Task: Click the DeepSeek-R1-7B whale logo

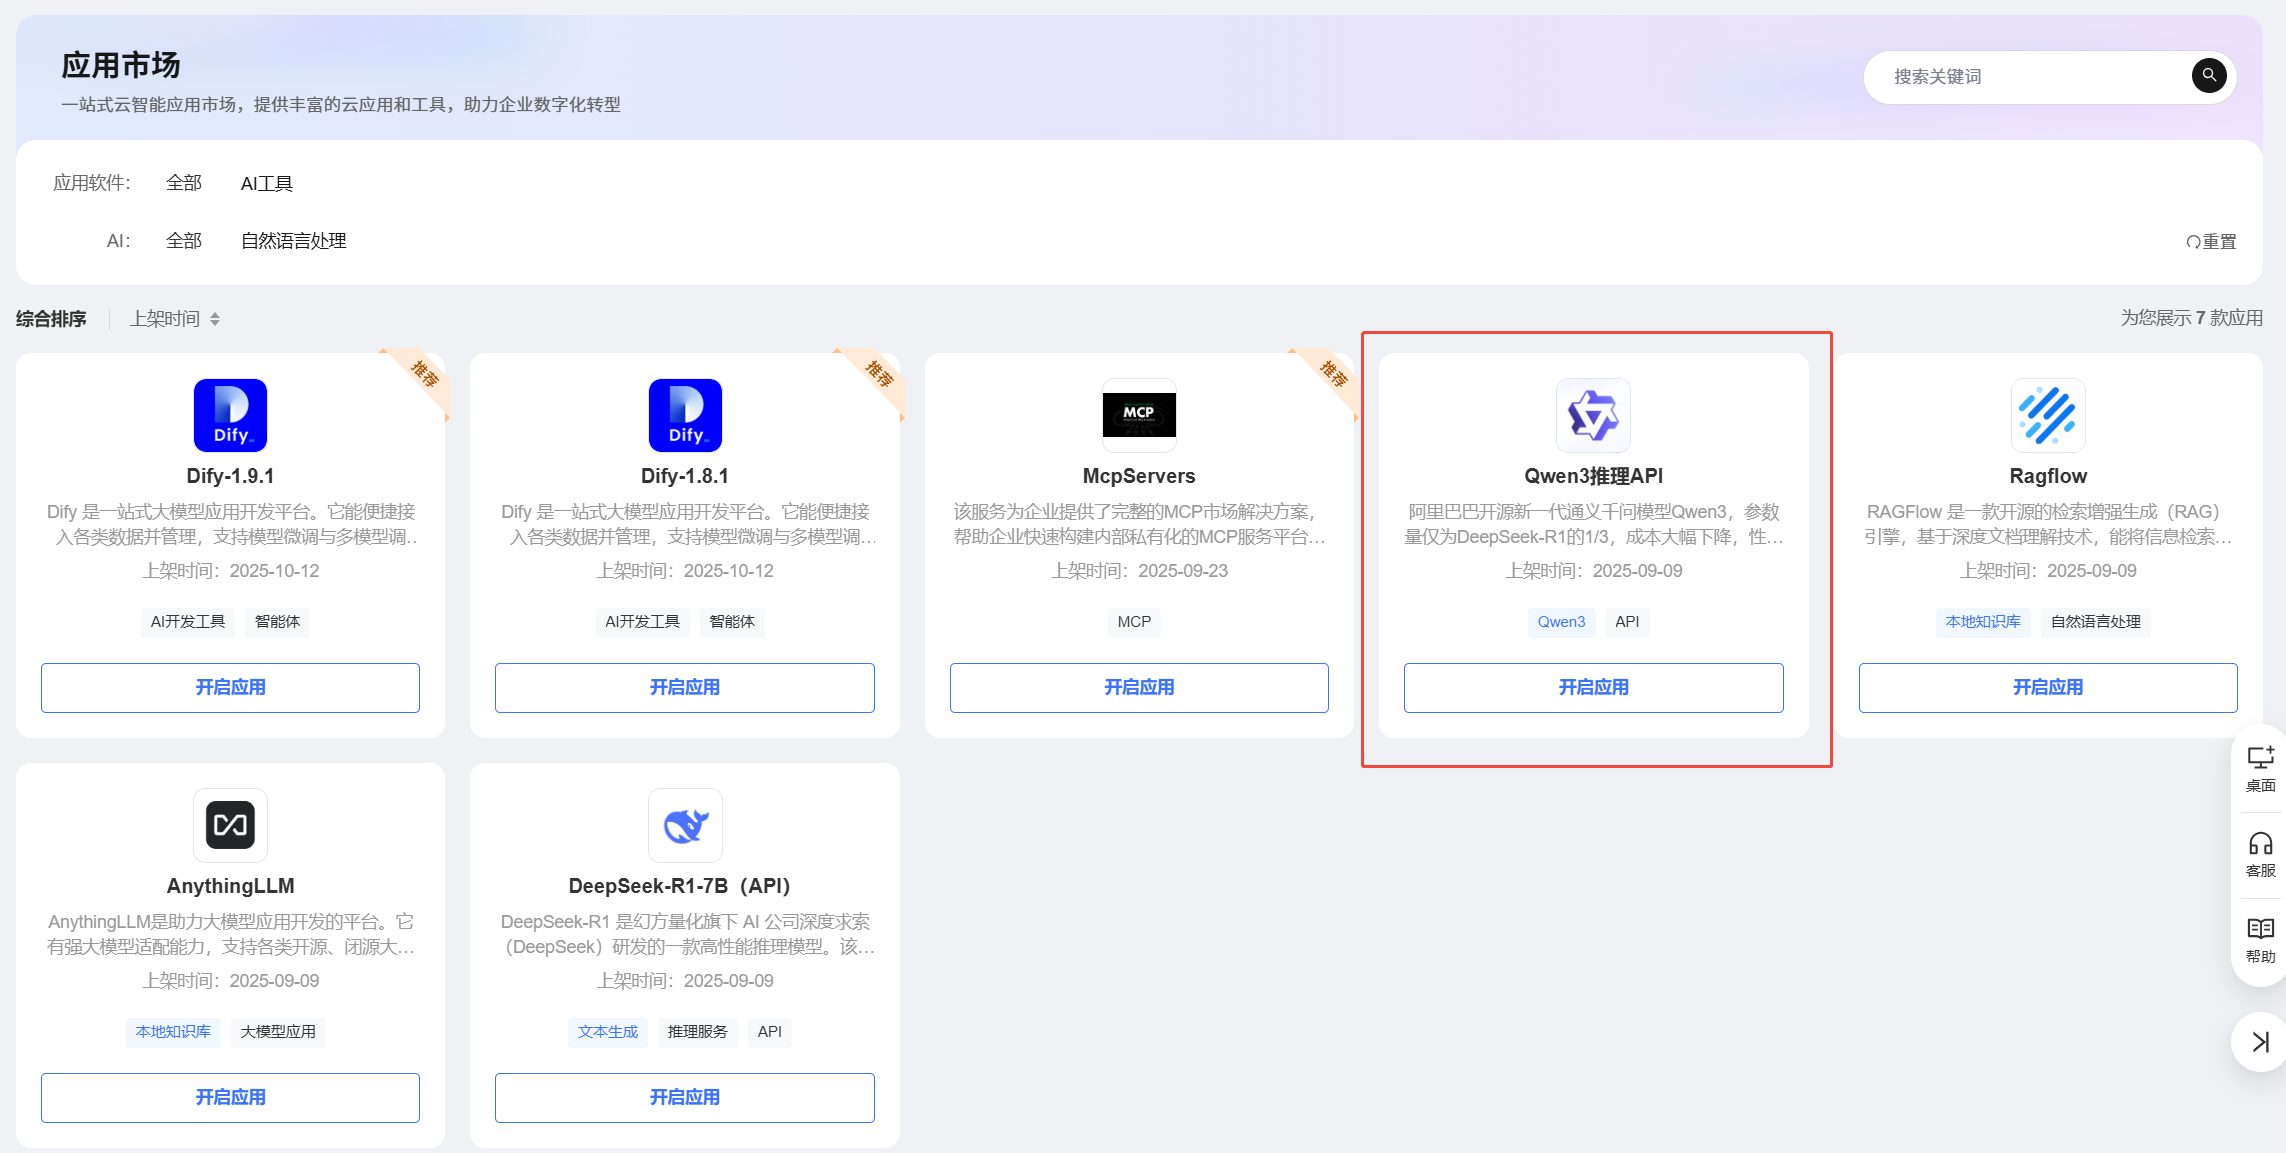Action: [685, 825]
